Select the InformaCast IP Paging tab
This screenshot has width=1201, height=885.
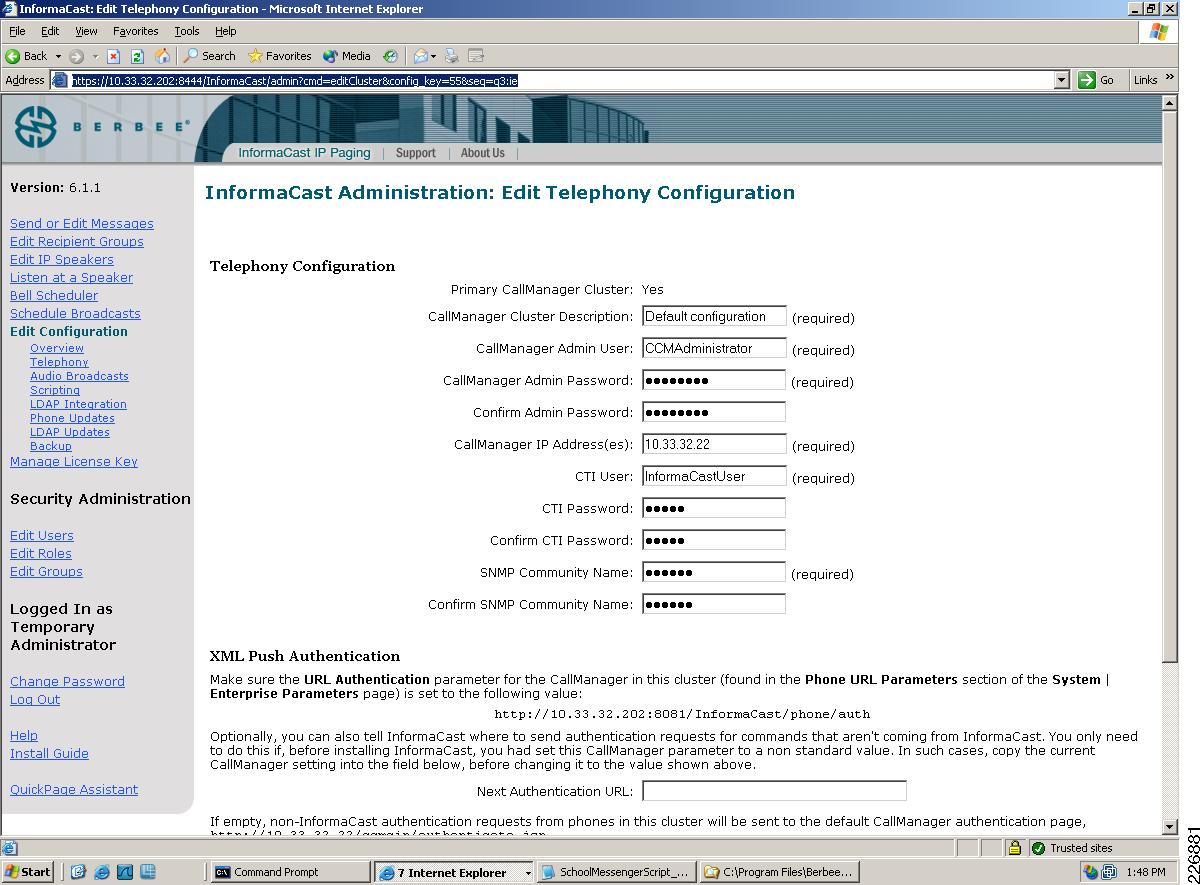coord(304,153)
